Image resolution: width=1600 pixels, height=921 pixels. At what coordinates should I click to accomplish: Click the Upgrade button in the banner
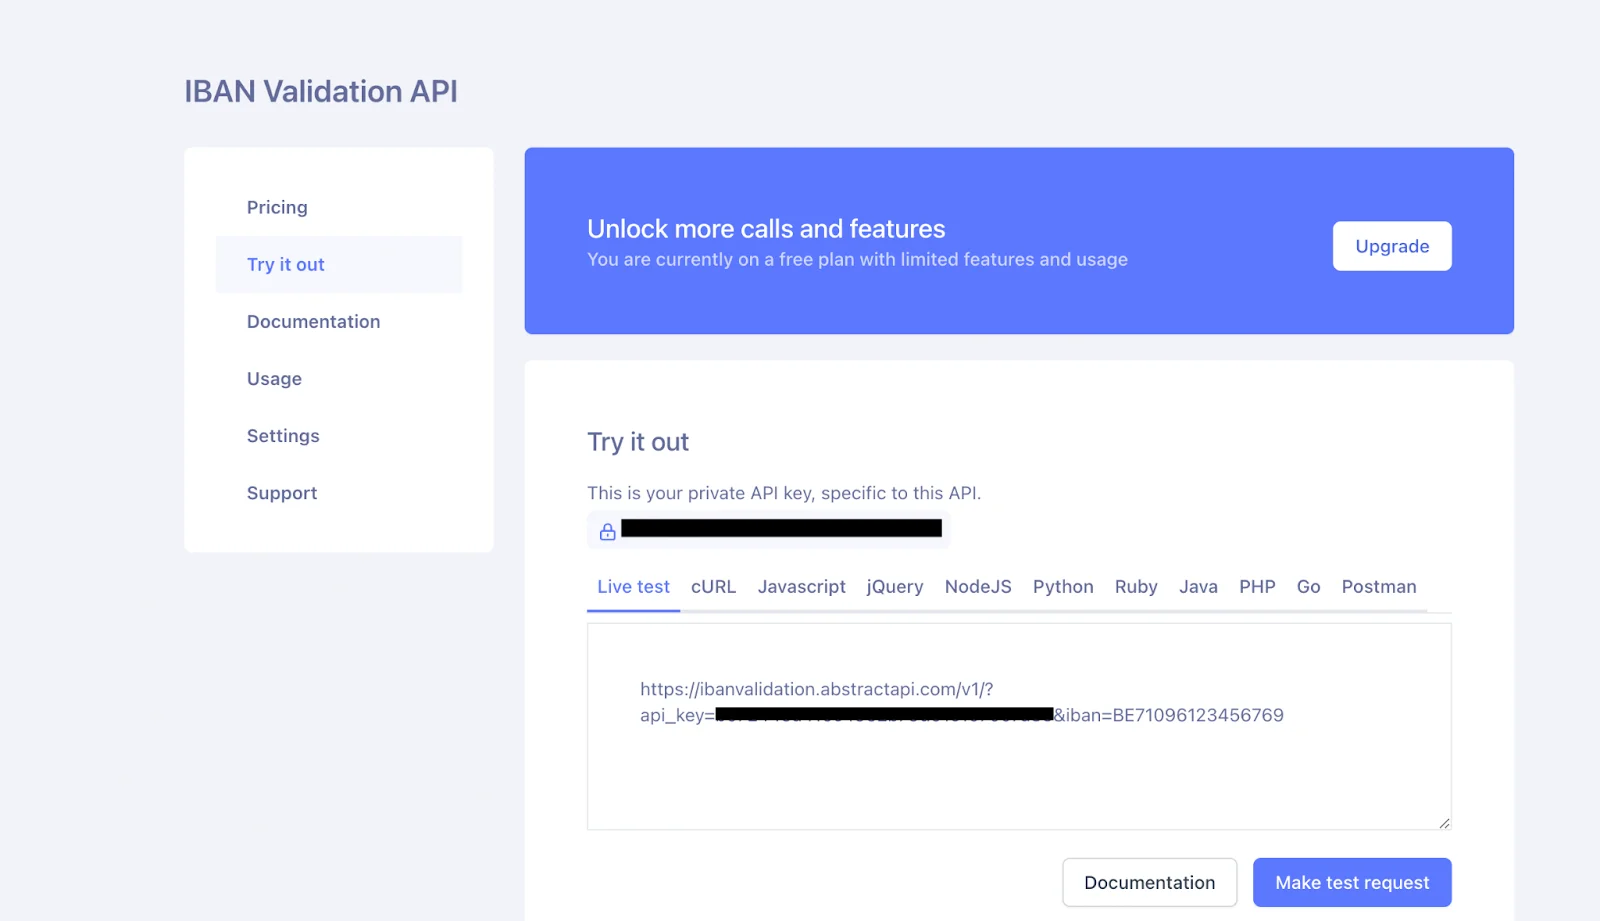tap(1391, 245)
